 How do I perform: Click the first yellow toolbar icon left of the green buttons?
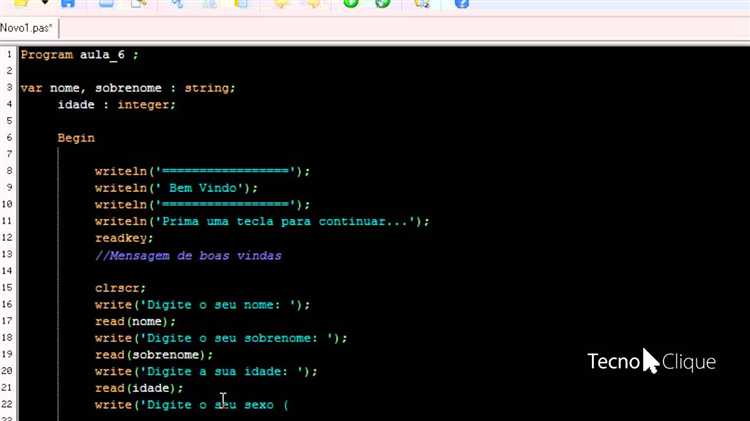281,4
